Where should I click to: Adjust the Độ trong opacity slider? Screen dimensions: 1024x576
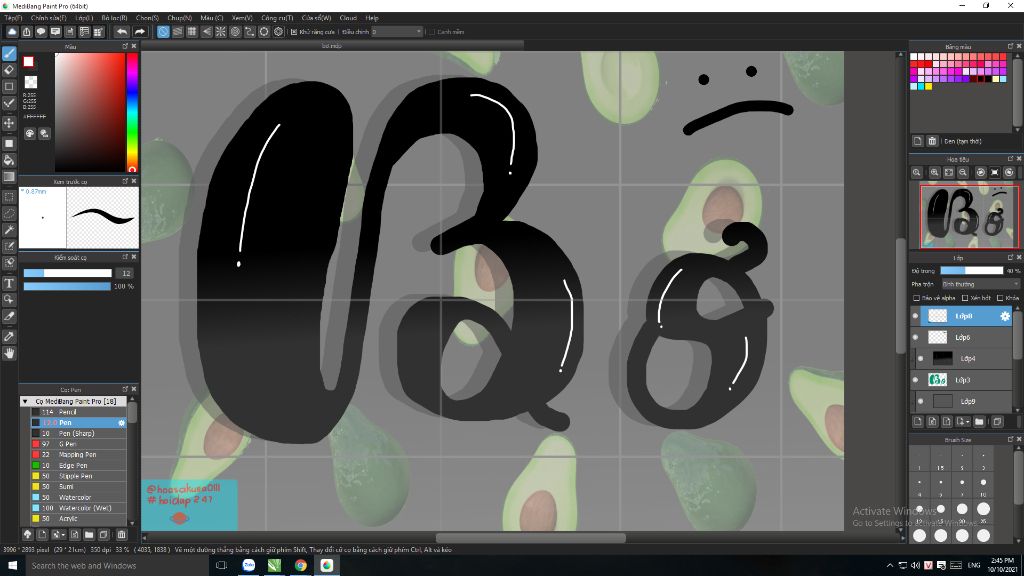pos(971,270)
